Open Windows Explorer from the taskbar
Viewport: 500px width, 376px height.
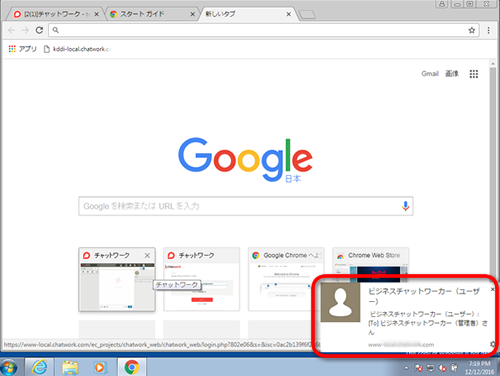tap(70, 367)
